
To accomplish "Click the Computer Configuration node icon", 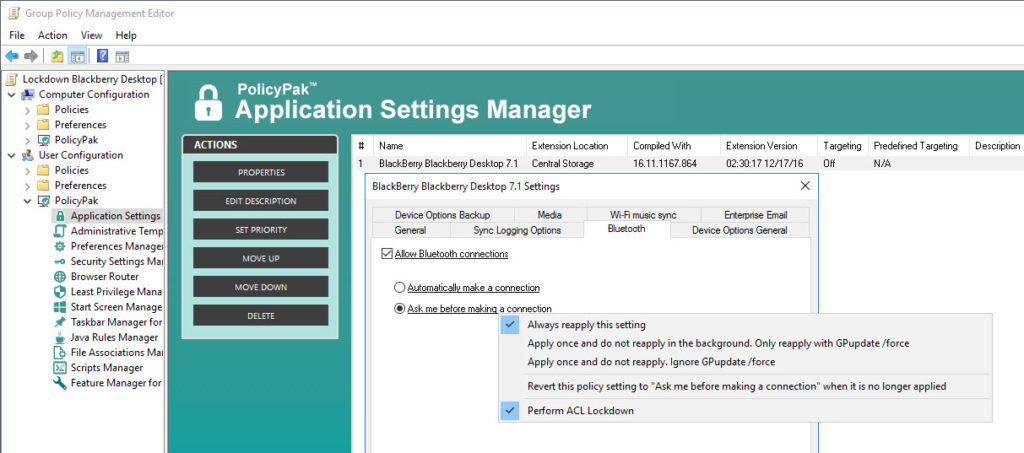I will [x=28, y=95].
